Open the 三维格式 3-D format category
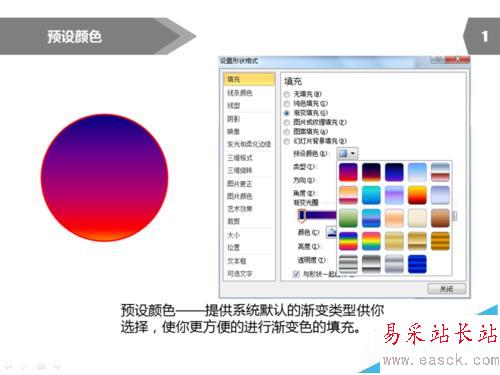Screen dimensions: 500x375 tap(249, 157)
